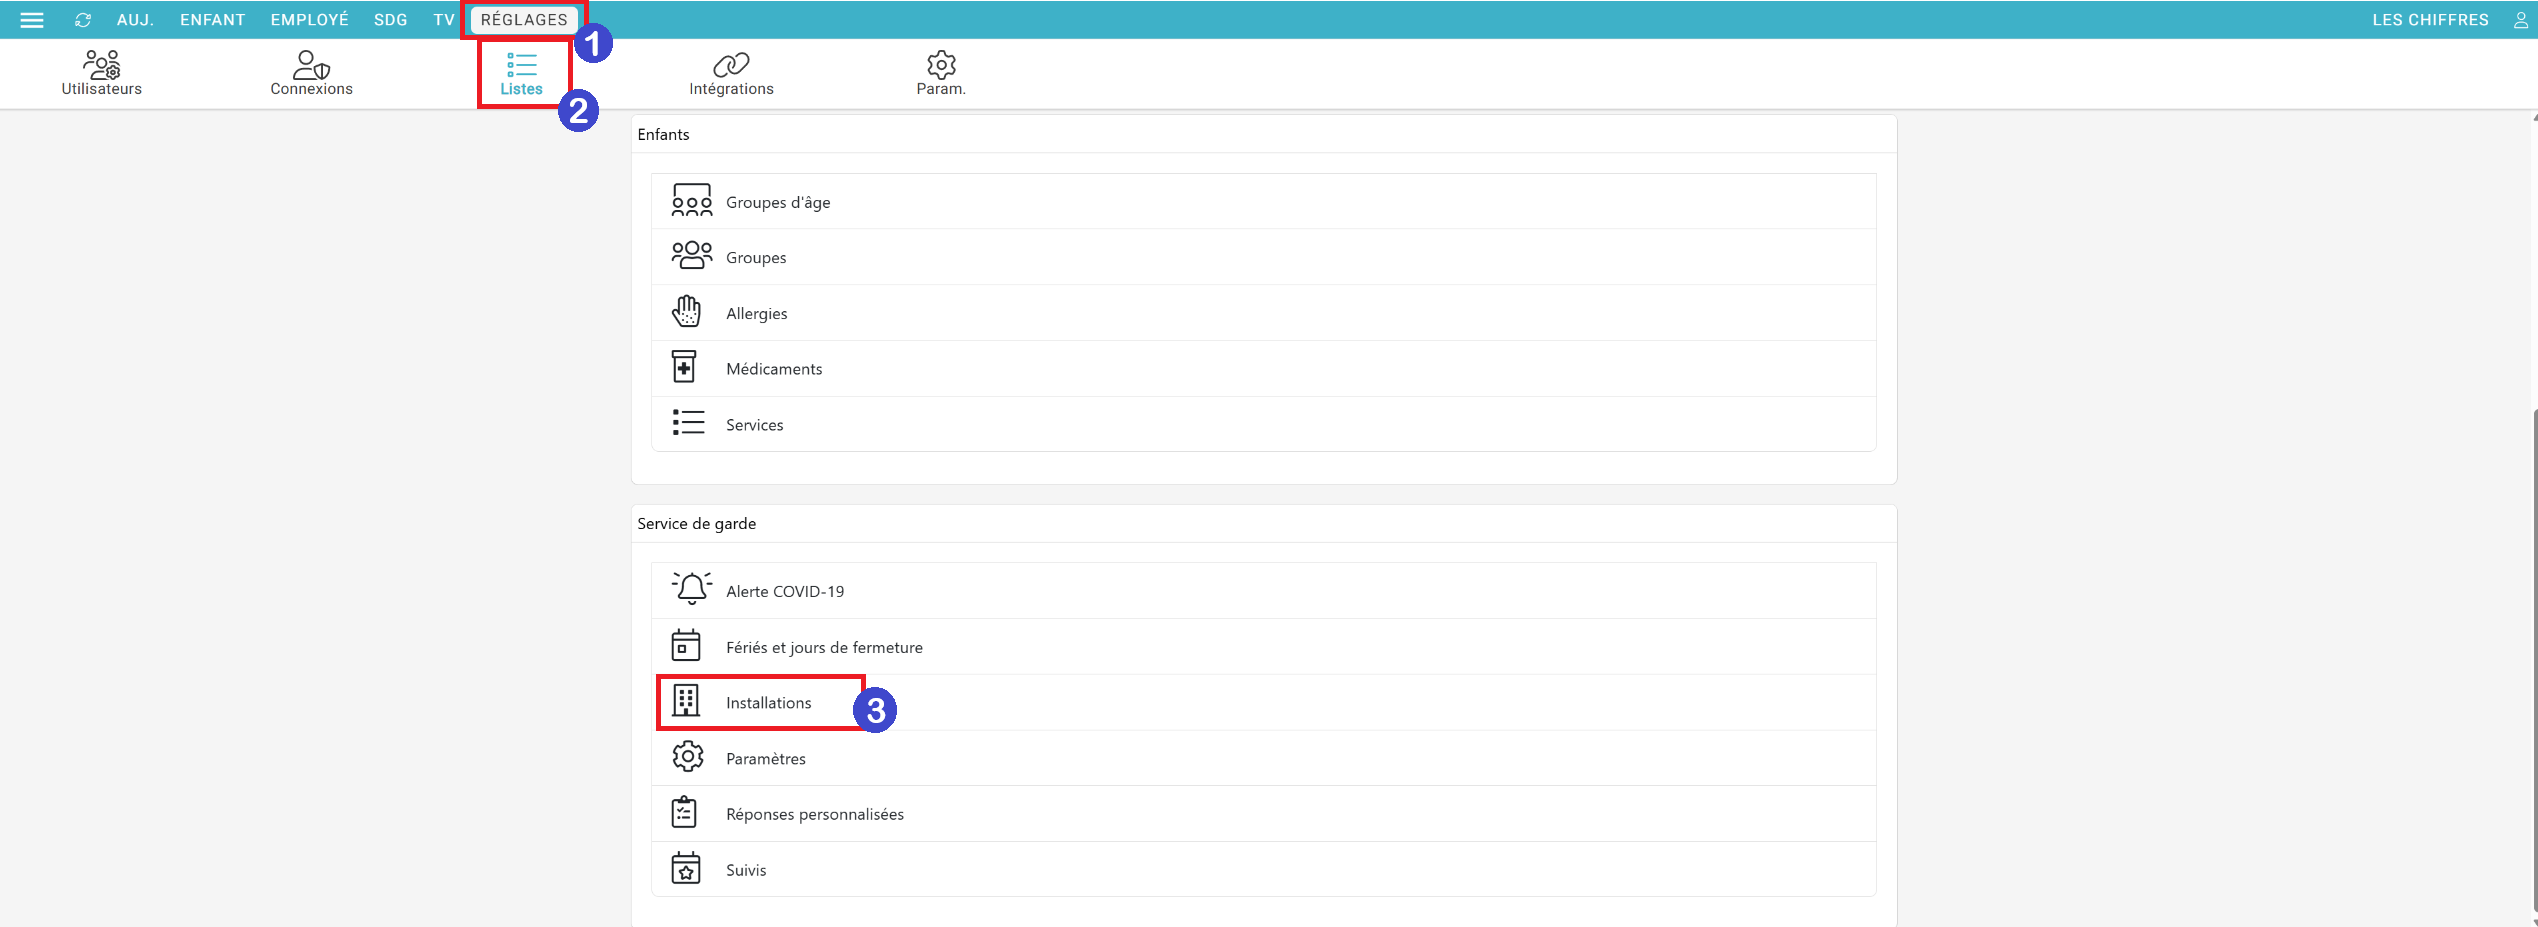Click the Médicaments bottle icon
This screenshot has height=927, width=2538.
(685, 368)
